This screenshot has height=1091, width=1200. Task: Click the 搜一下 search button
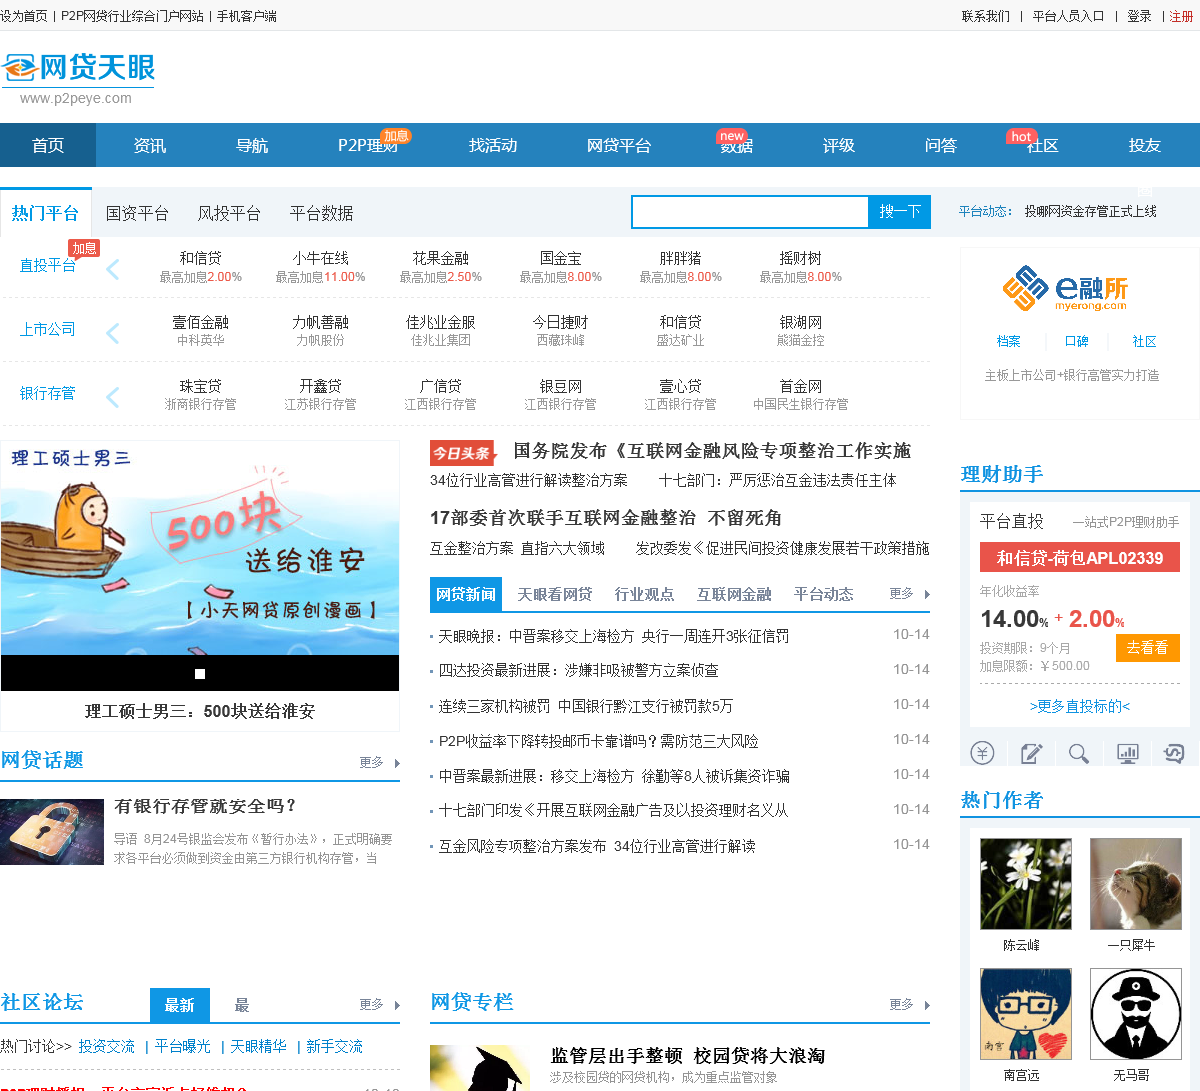click(900, 212)
